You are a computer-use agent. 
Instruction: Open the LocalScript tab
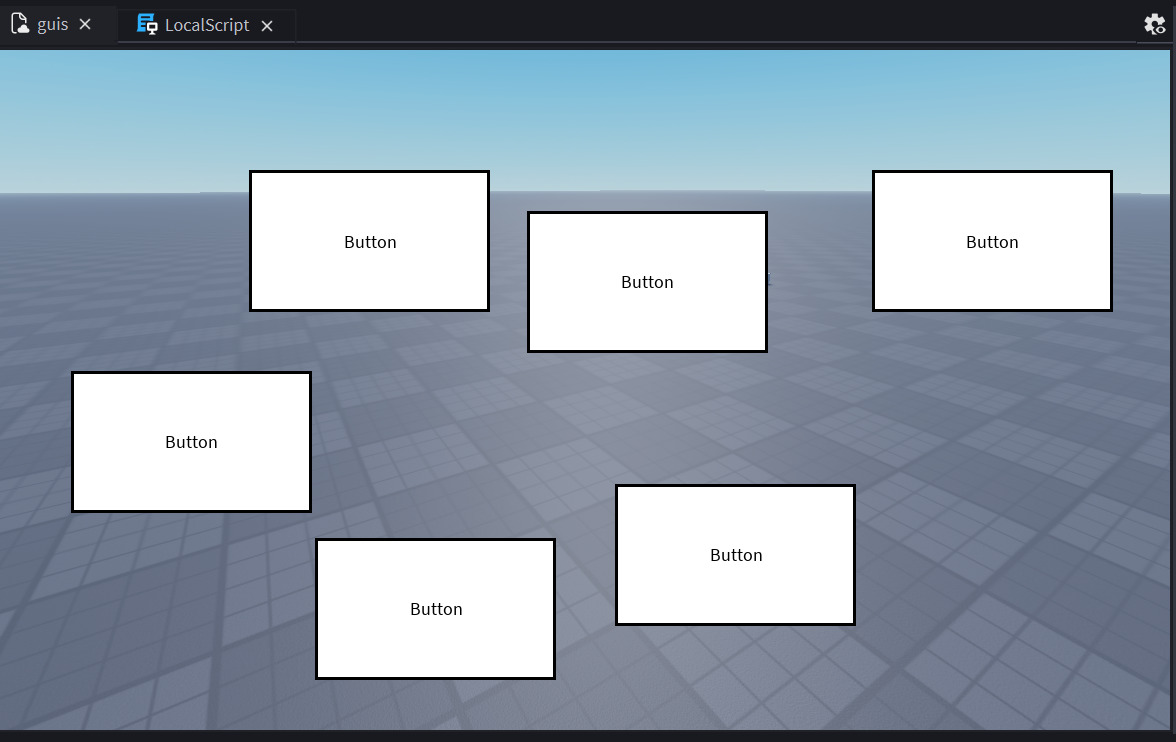205,24
